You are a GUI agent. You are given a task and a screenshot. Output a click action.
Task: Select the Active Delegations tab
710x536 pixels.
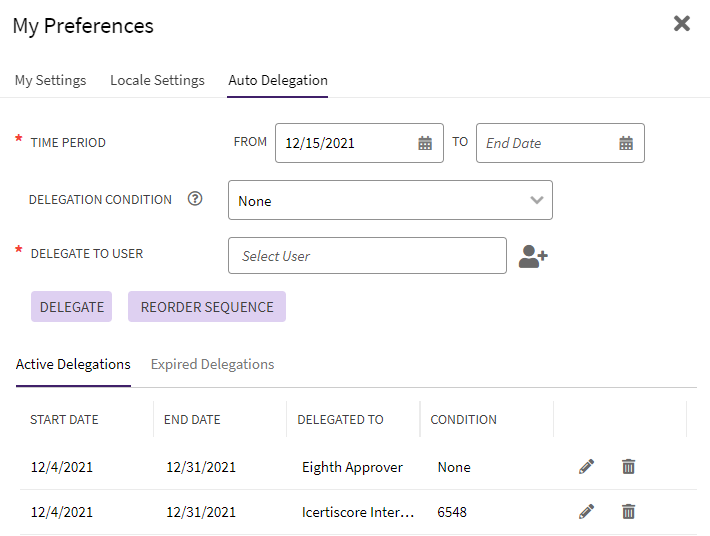click(x=73, y=364)
